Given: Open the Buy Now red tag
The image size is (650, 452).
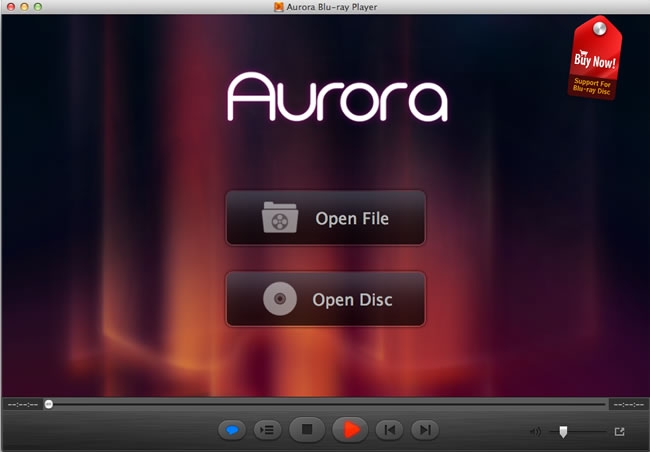Looking at the screenshot, I should 593,58.
